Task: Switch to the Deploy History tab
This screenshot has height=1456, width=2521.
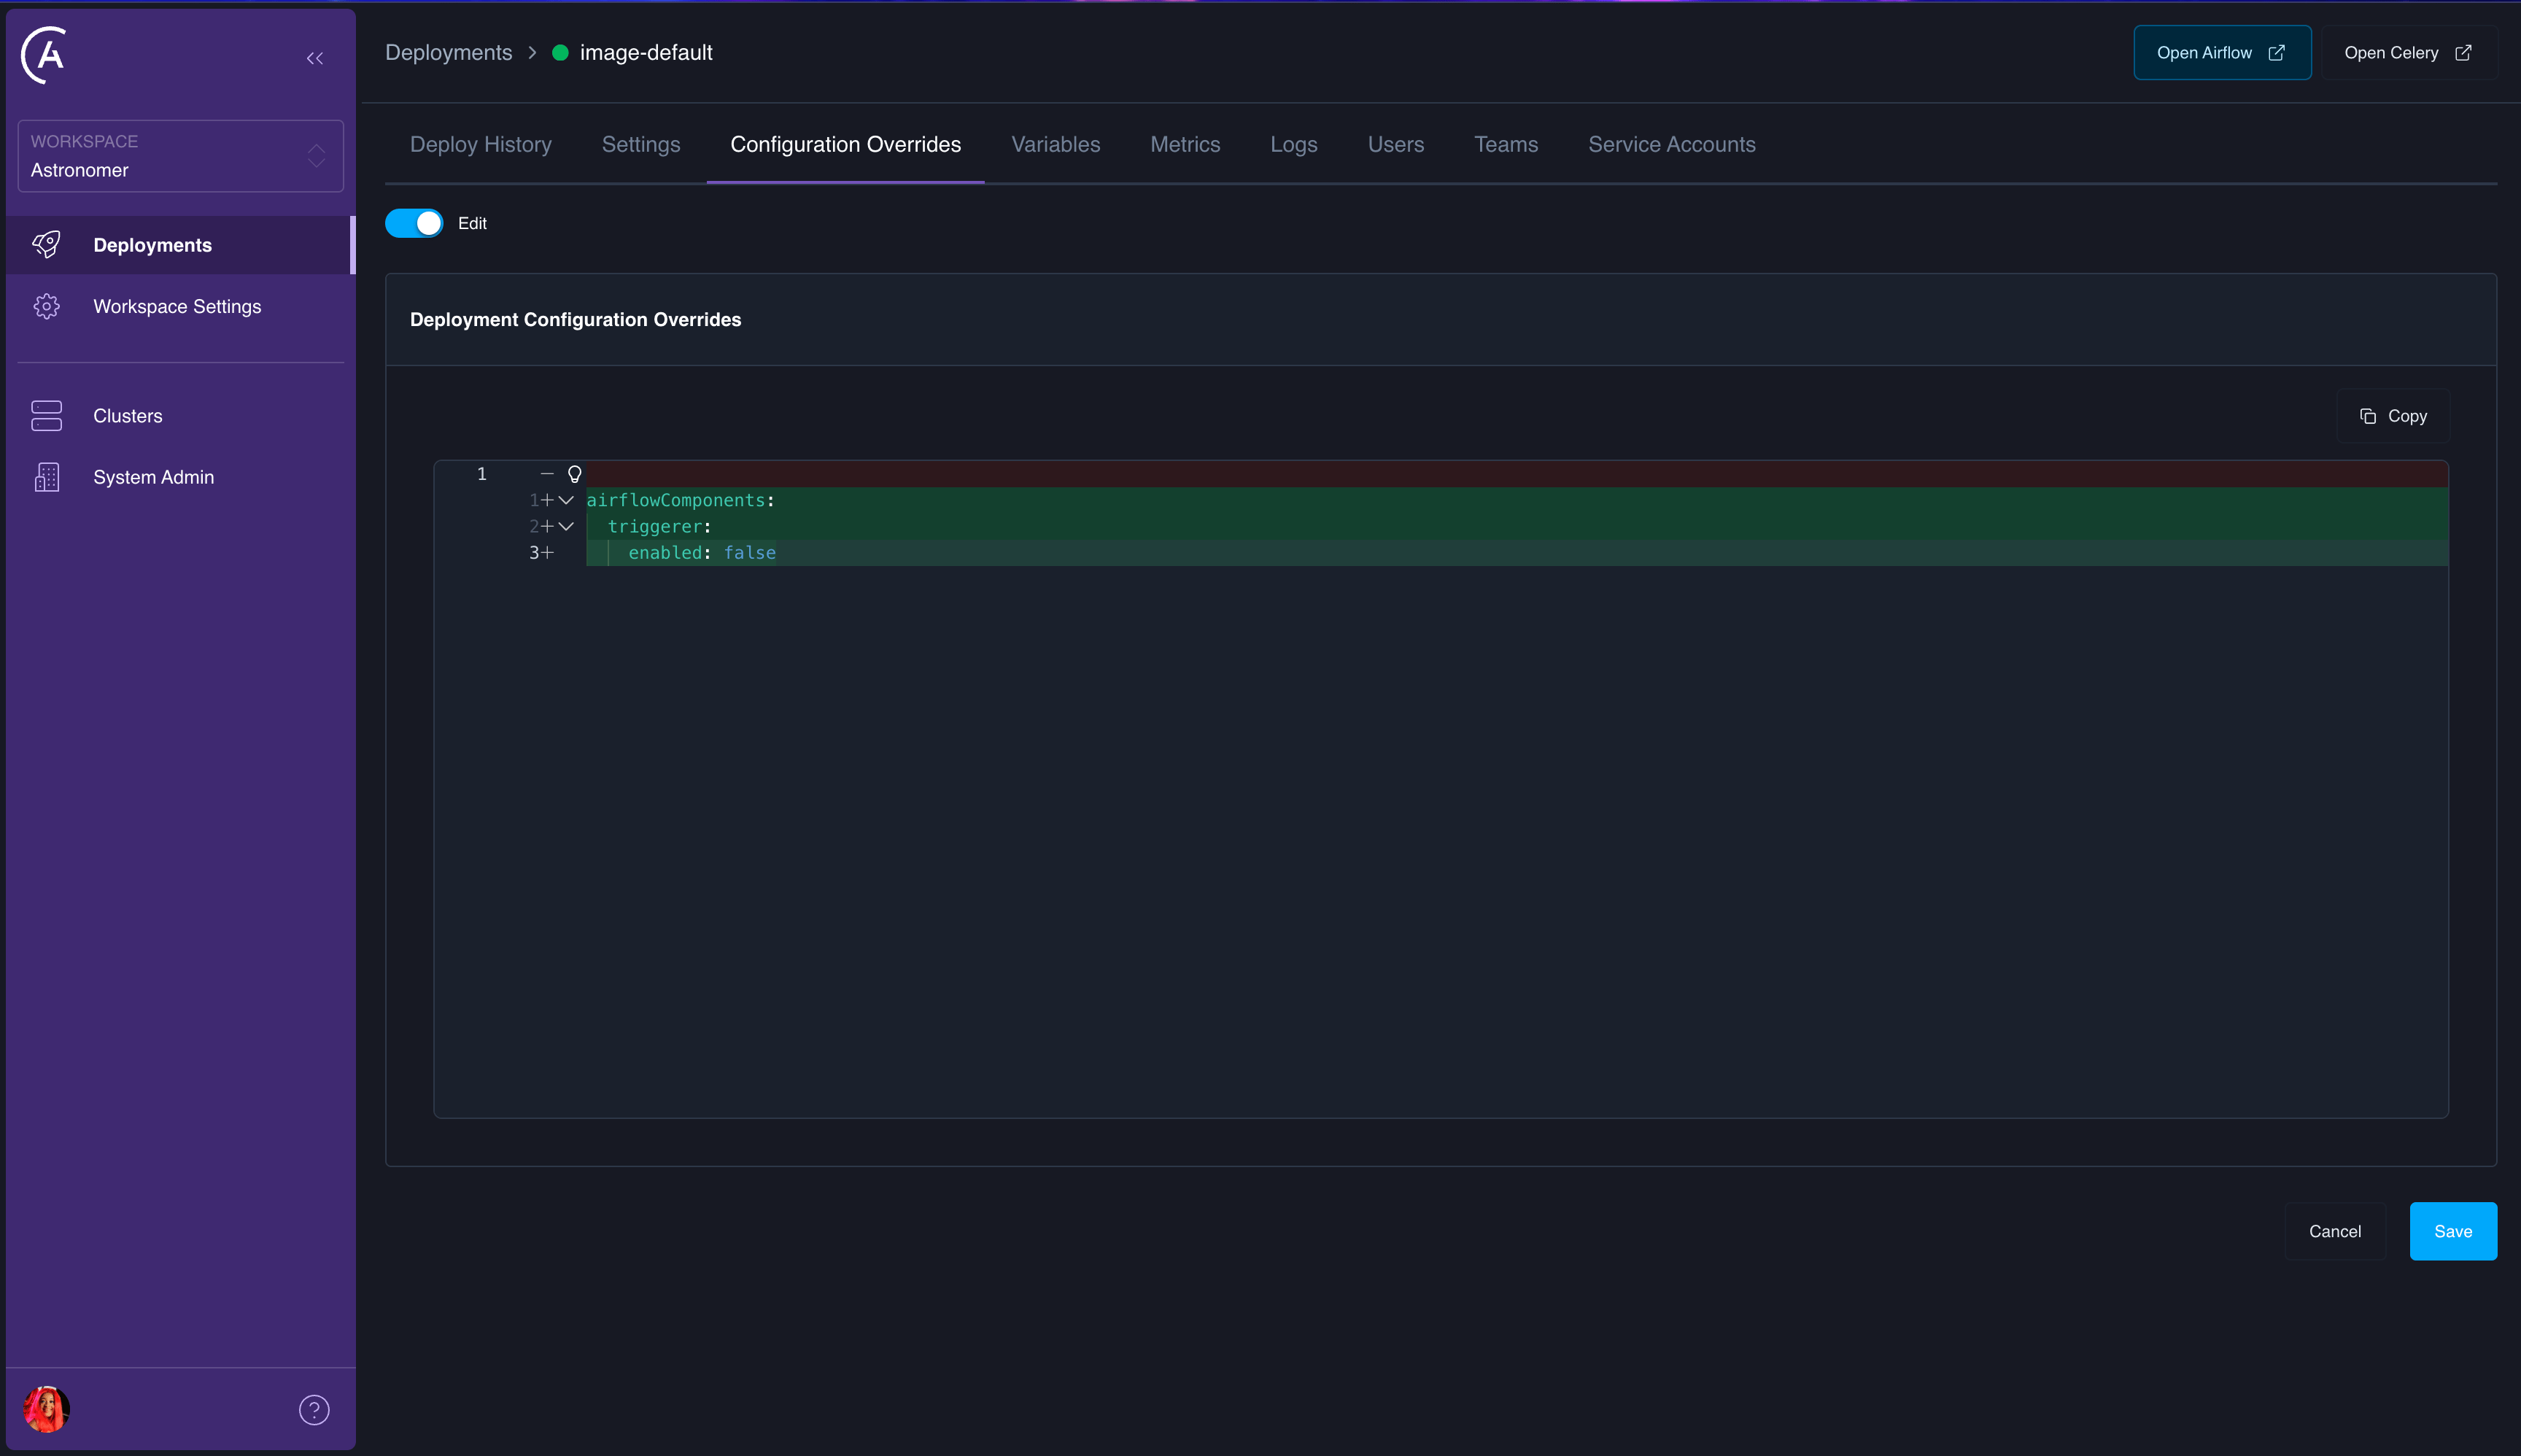Action: 481,144
